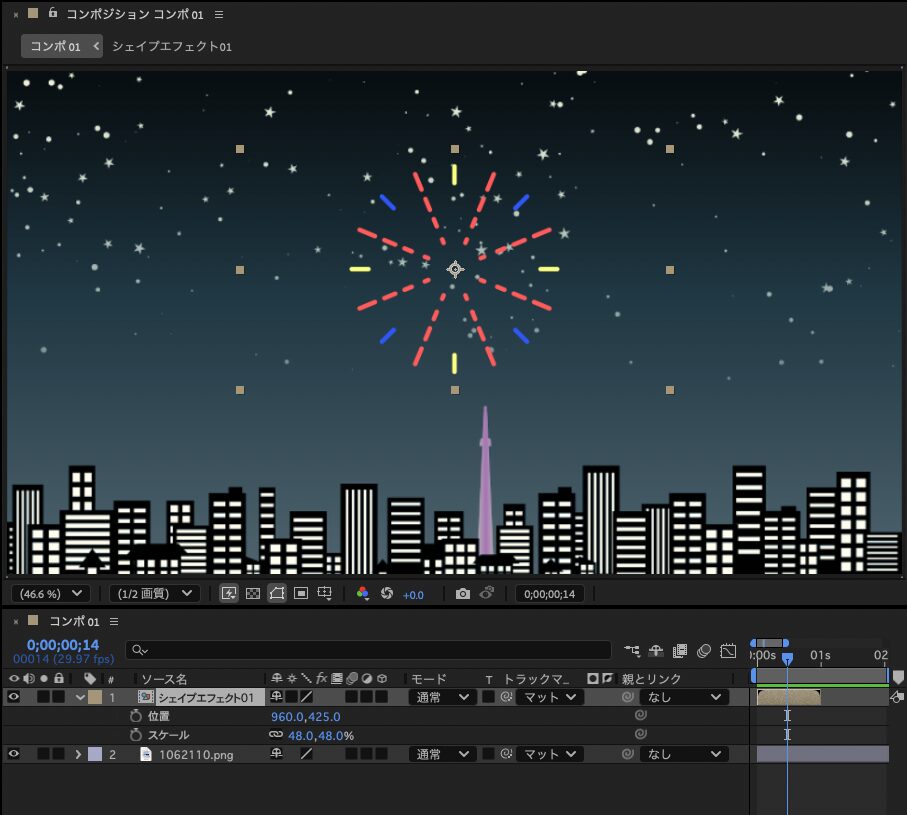Viewport: 907px width, 815px height.
Task: Hide the 1062110.png layer
Action: [13, 754]
